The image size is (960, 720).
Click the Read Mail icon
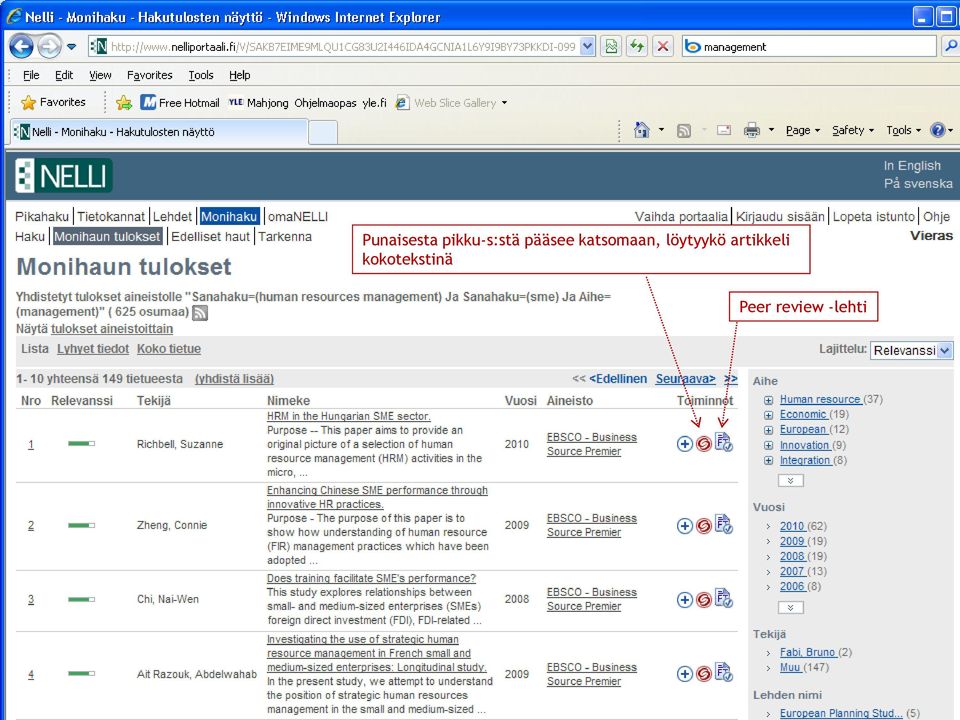(724, 130)
